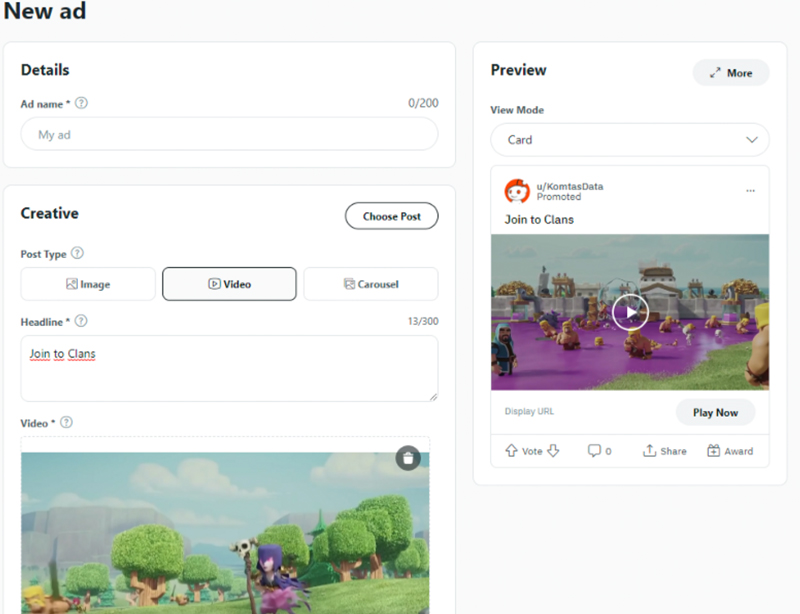Click the u/KomtasData avatar icon
The image size is (800, 614).
517,191
